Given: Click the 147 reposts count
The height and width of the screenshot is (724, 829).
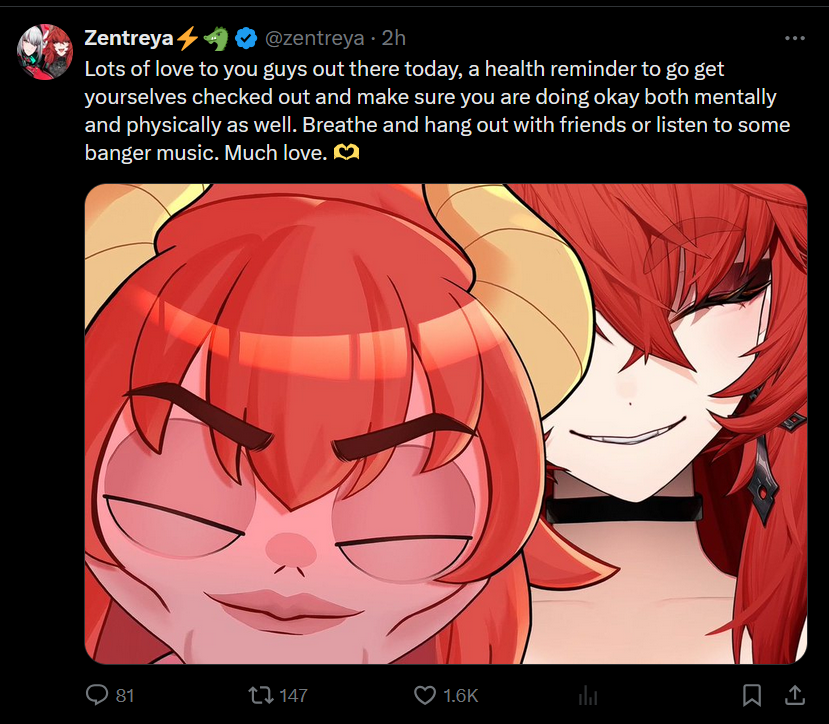Looking at the screenshot, I should [x=293, y=695].
